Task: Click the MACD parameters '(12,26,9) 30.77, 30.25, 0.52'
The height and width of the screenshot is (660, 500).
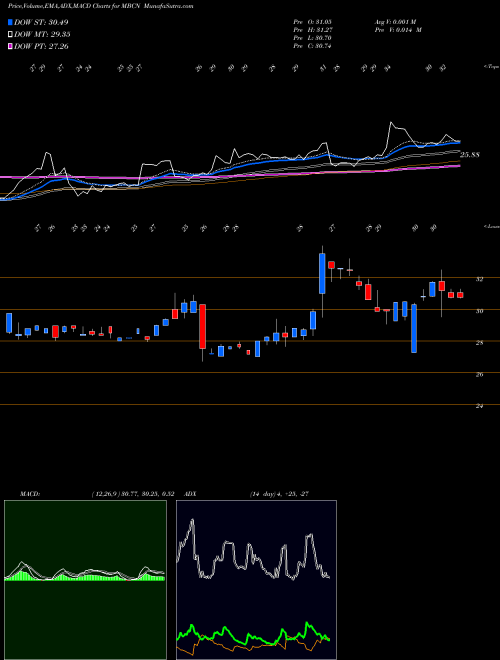Action: tap(133, 494)
